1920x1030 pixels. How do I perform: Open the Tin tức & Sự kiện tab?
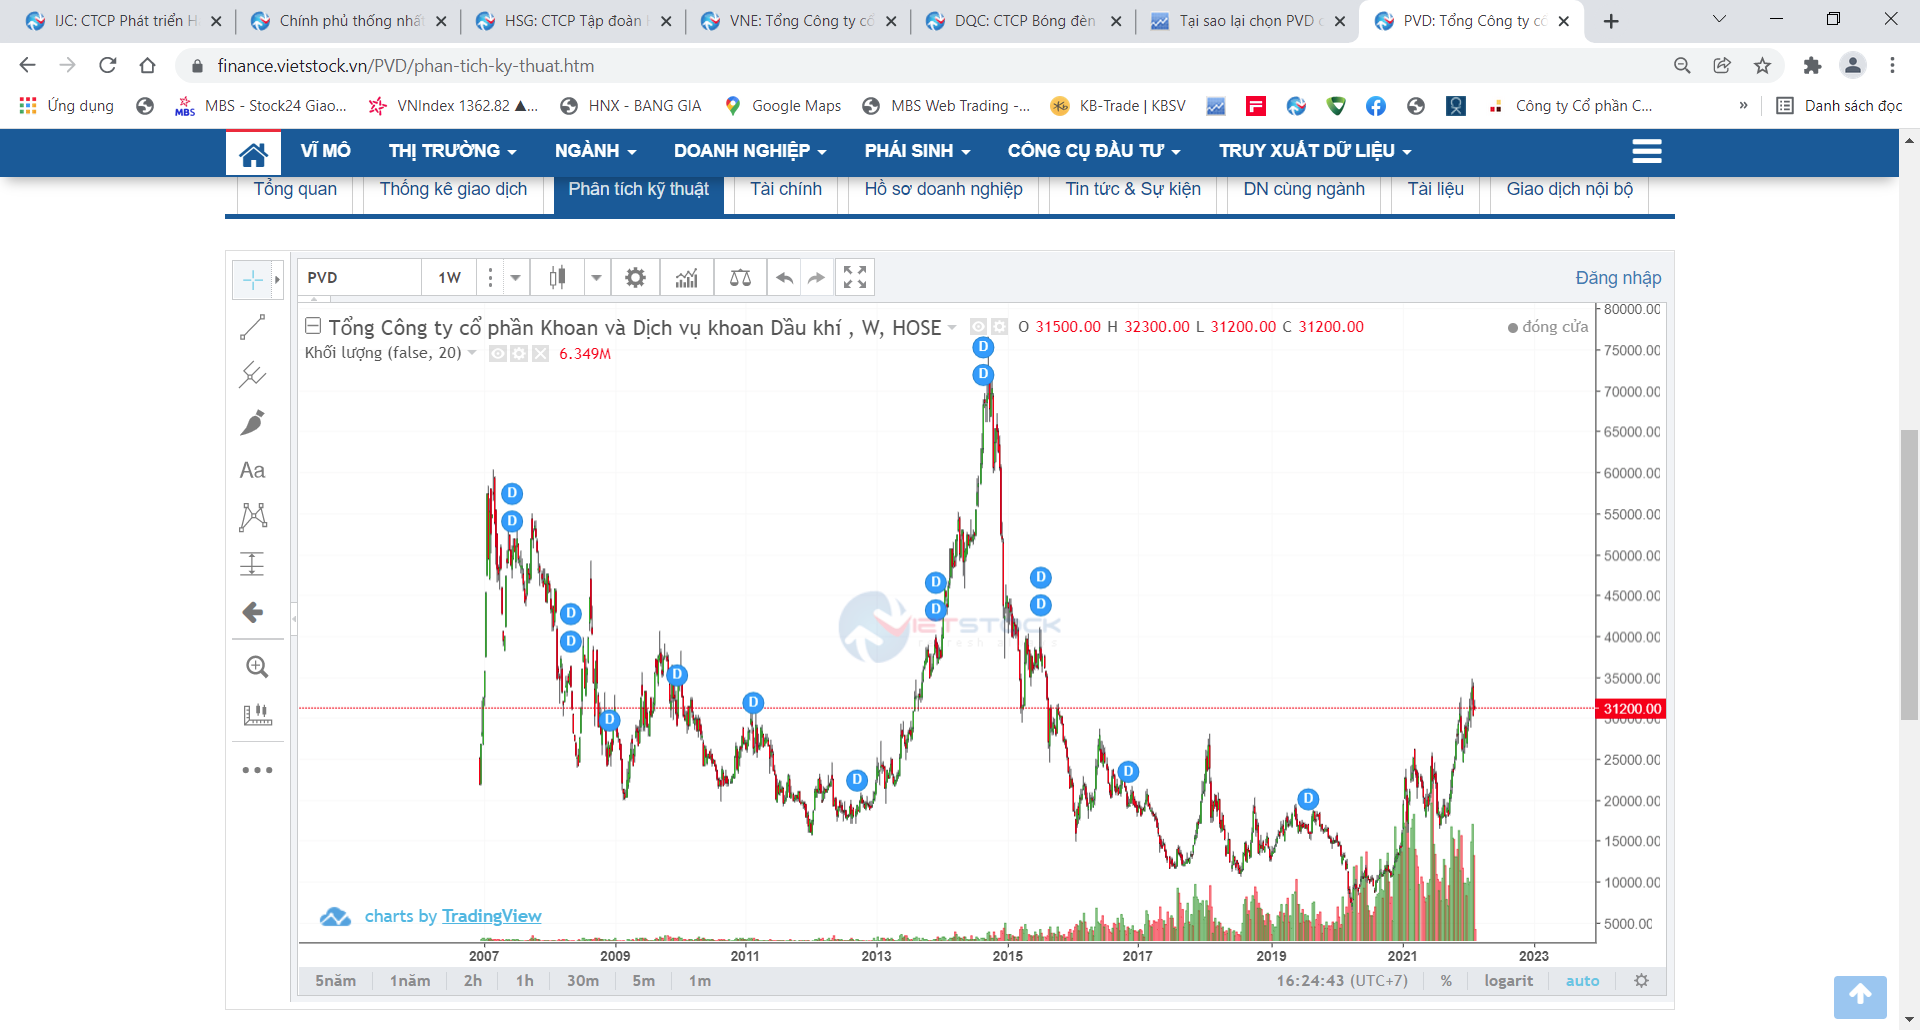click(x=1133, y=190)
